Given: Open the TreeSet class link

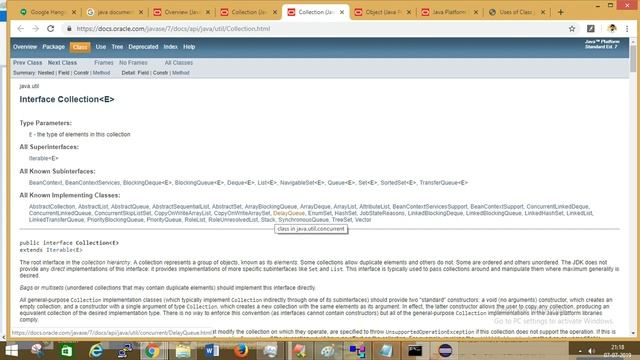Looking at the screenshot, I should coord(342,220).
